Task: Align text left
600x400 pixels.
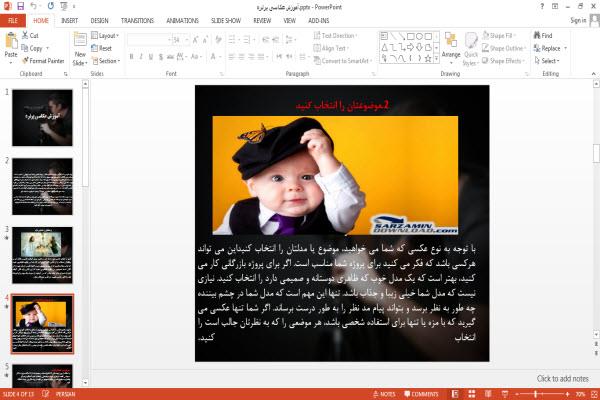Action: 232,57
